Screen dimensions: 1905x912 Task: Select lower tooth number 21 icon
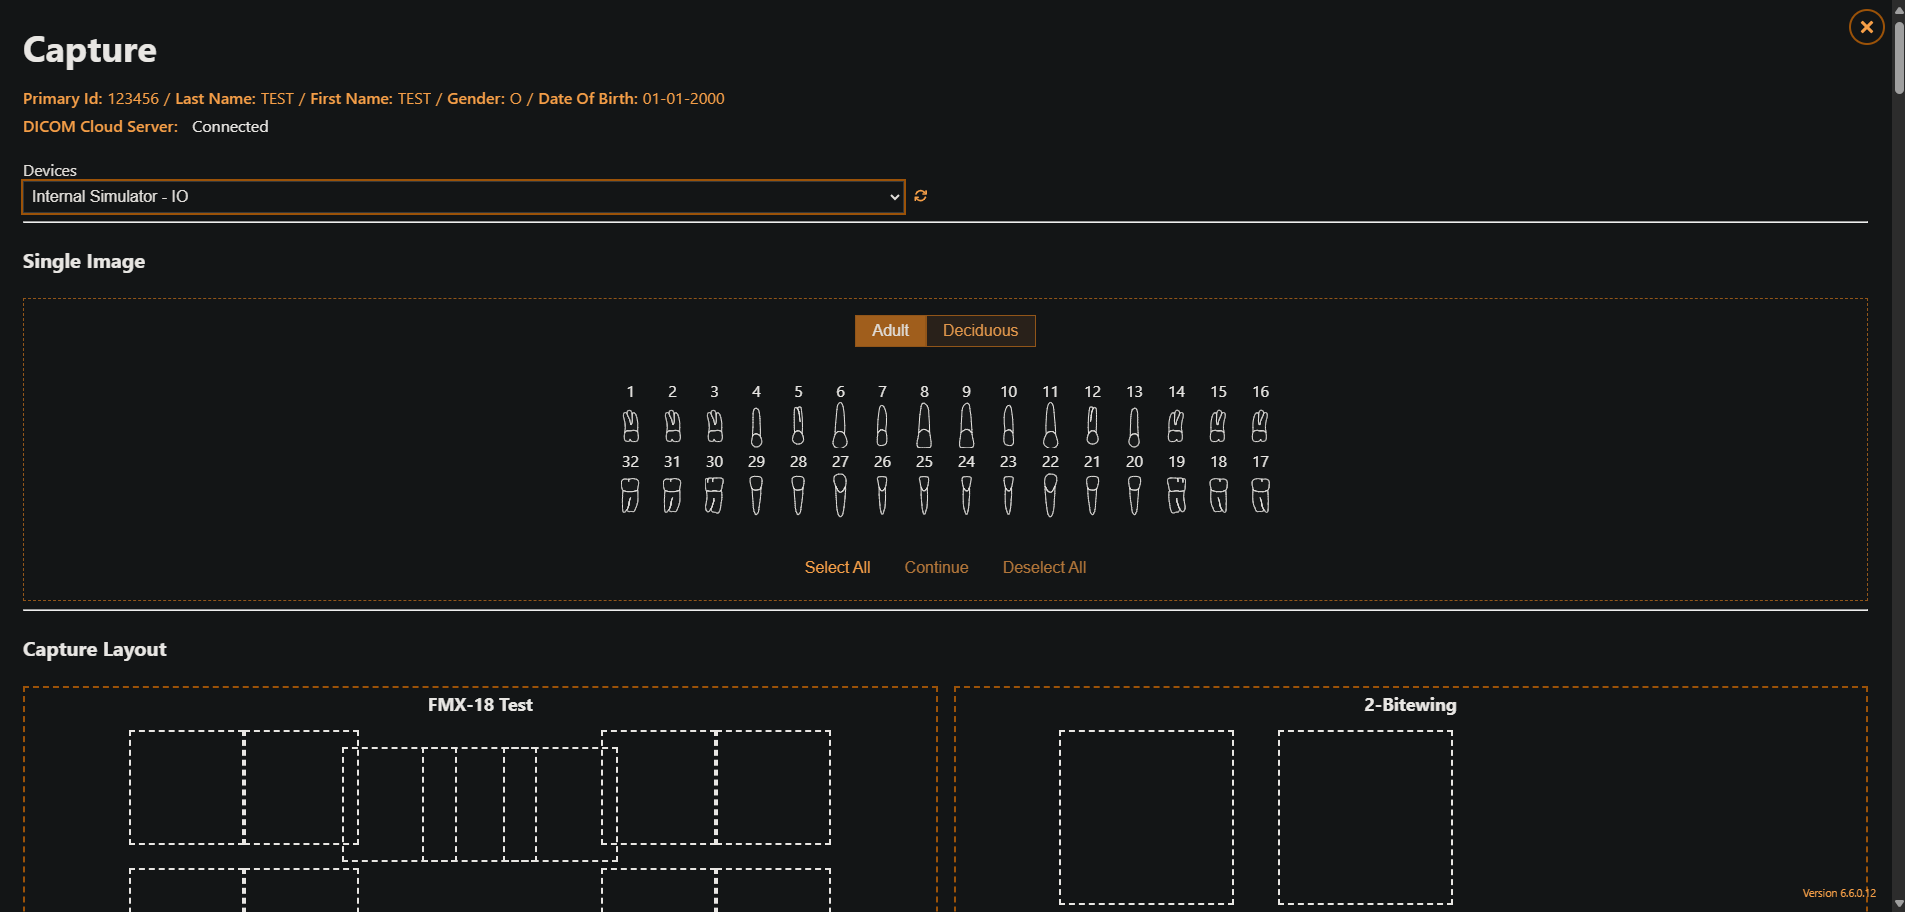[1092, 495]
